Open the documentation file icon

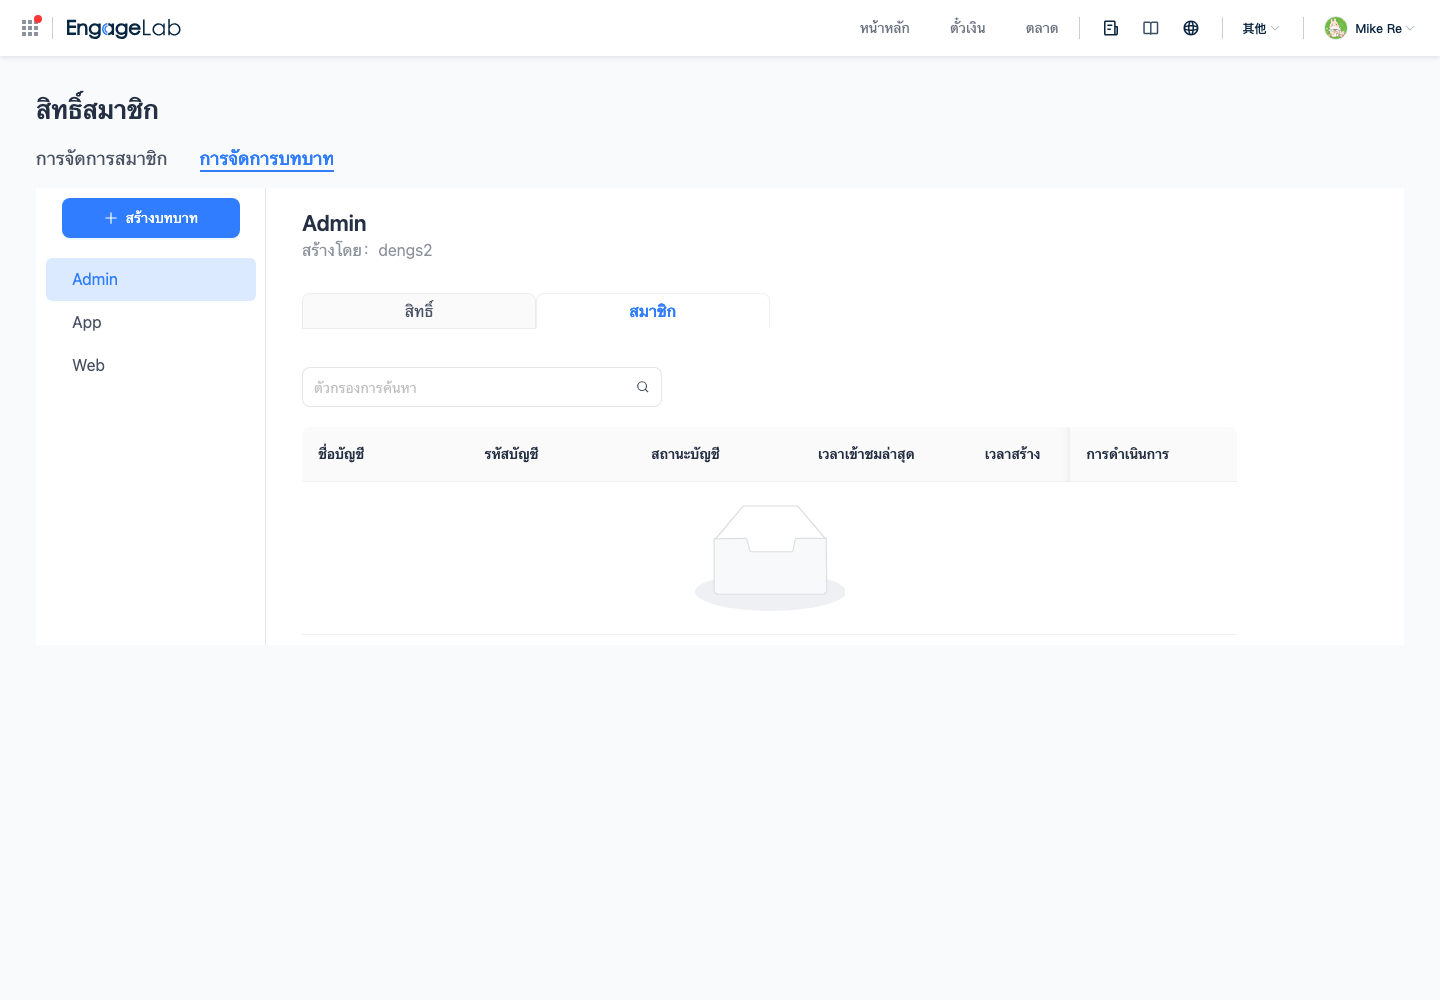pos(1111,28)
